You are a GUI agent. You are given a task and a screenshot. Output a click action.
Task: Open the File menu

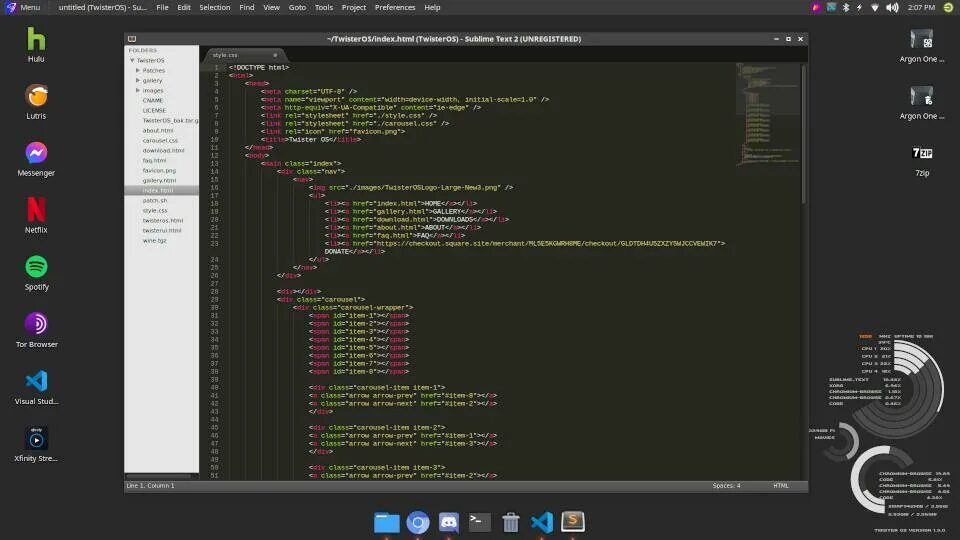click(x=162, y=7)
